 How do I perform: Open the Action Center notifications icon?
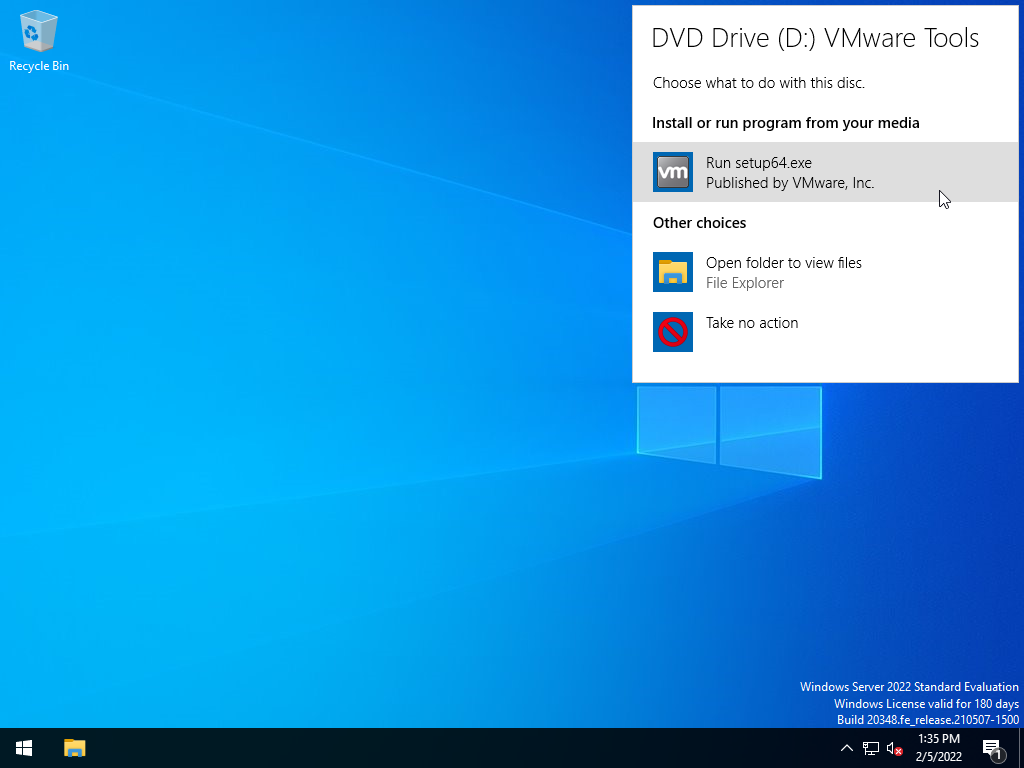993,748
